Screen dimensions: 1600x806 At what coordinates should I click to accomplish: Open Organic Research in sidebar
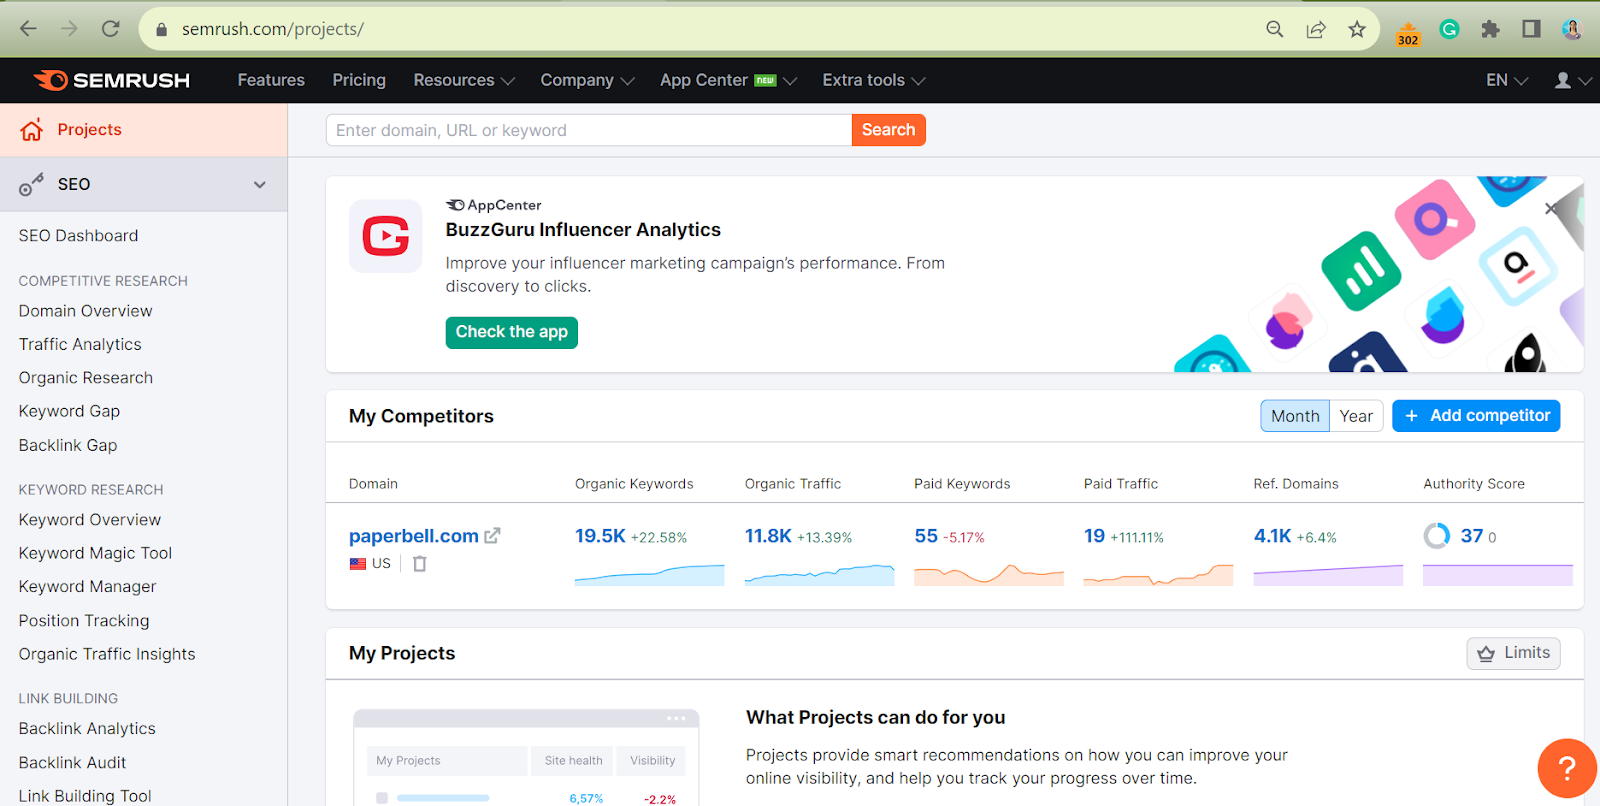tap(86, 378)
